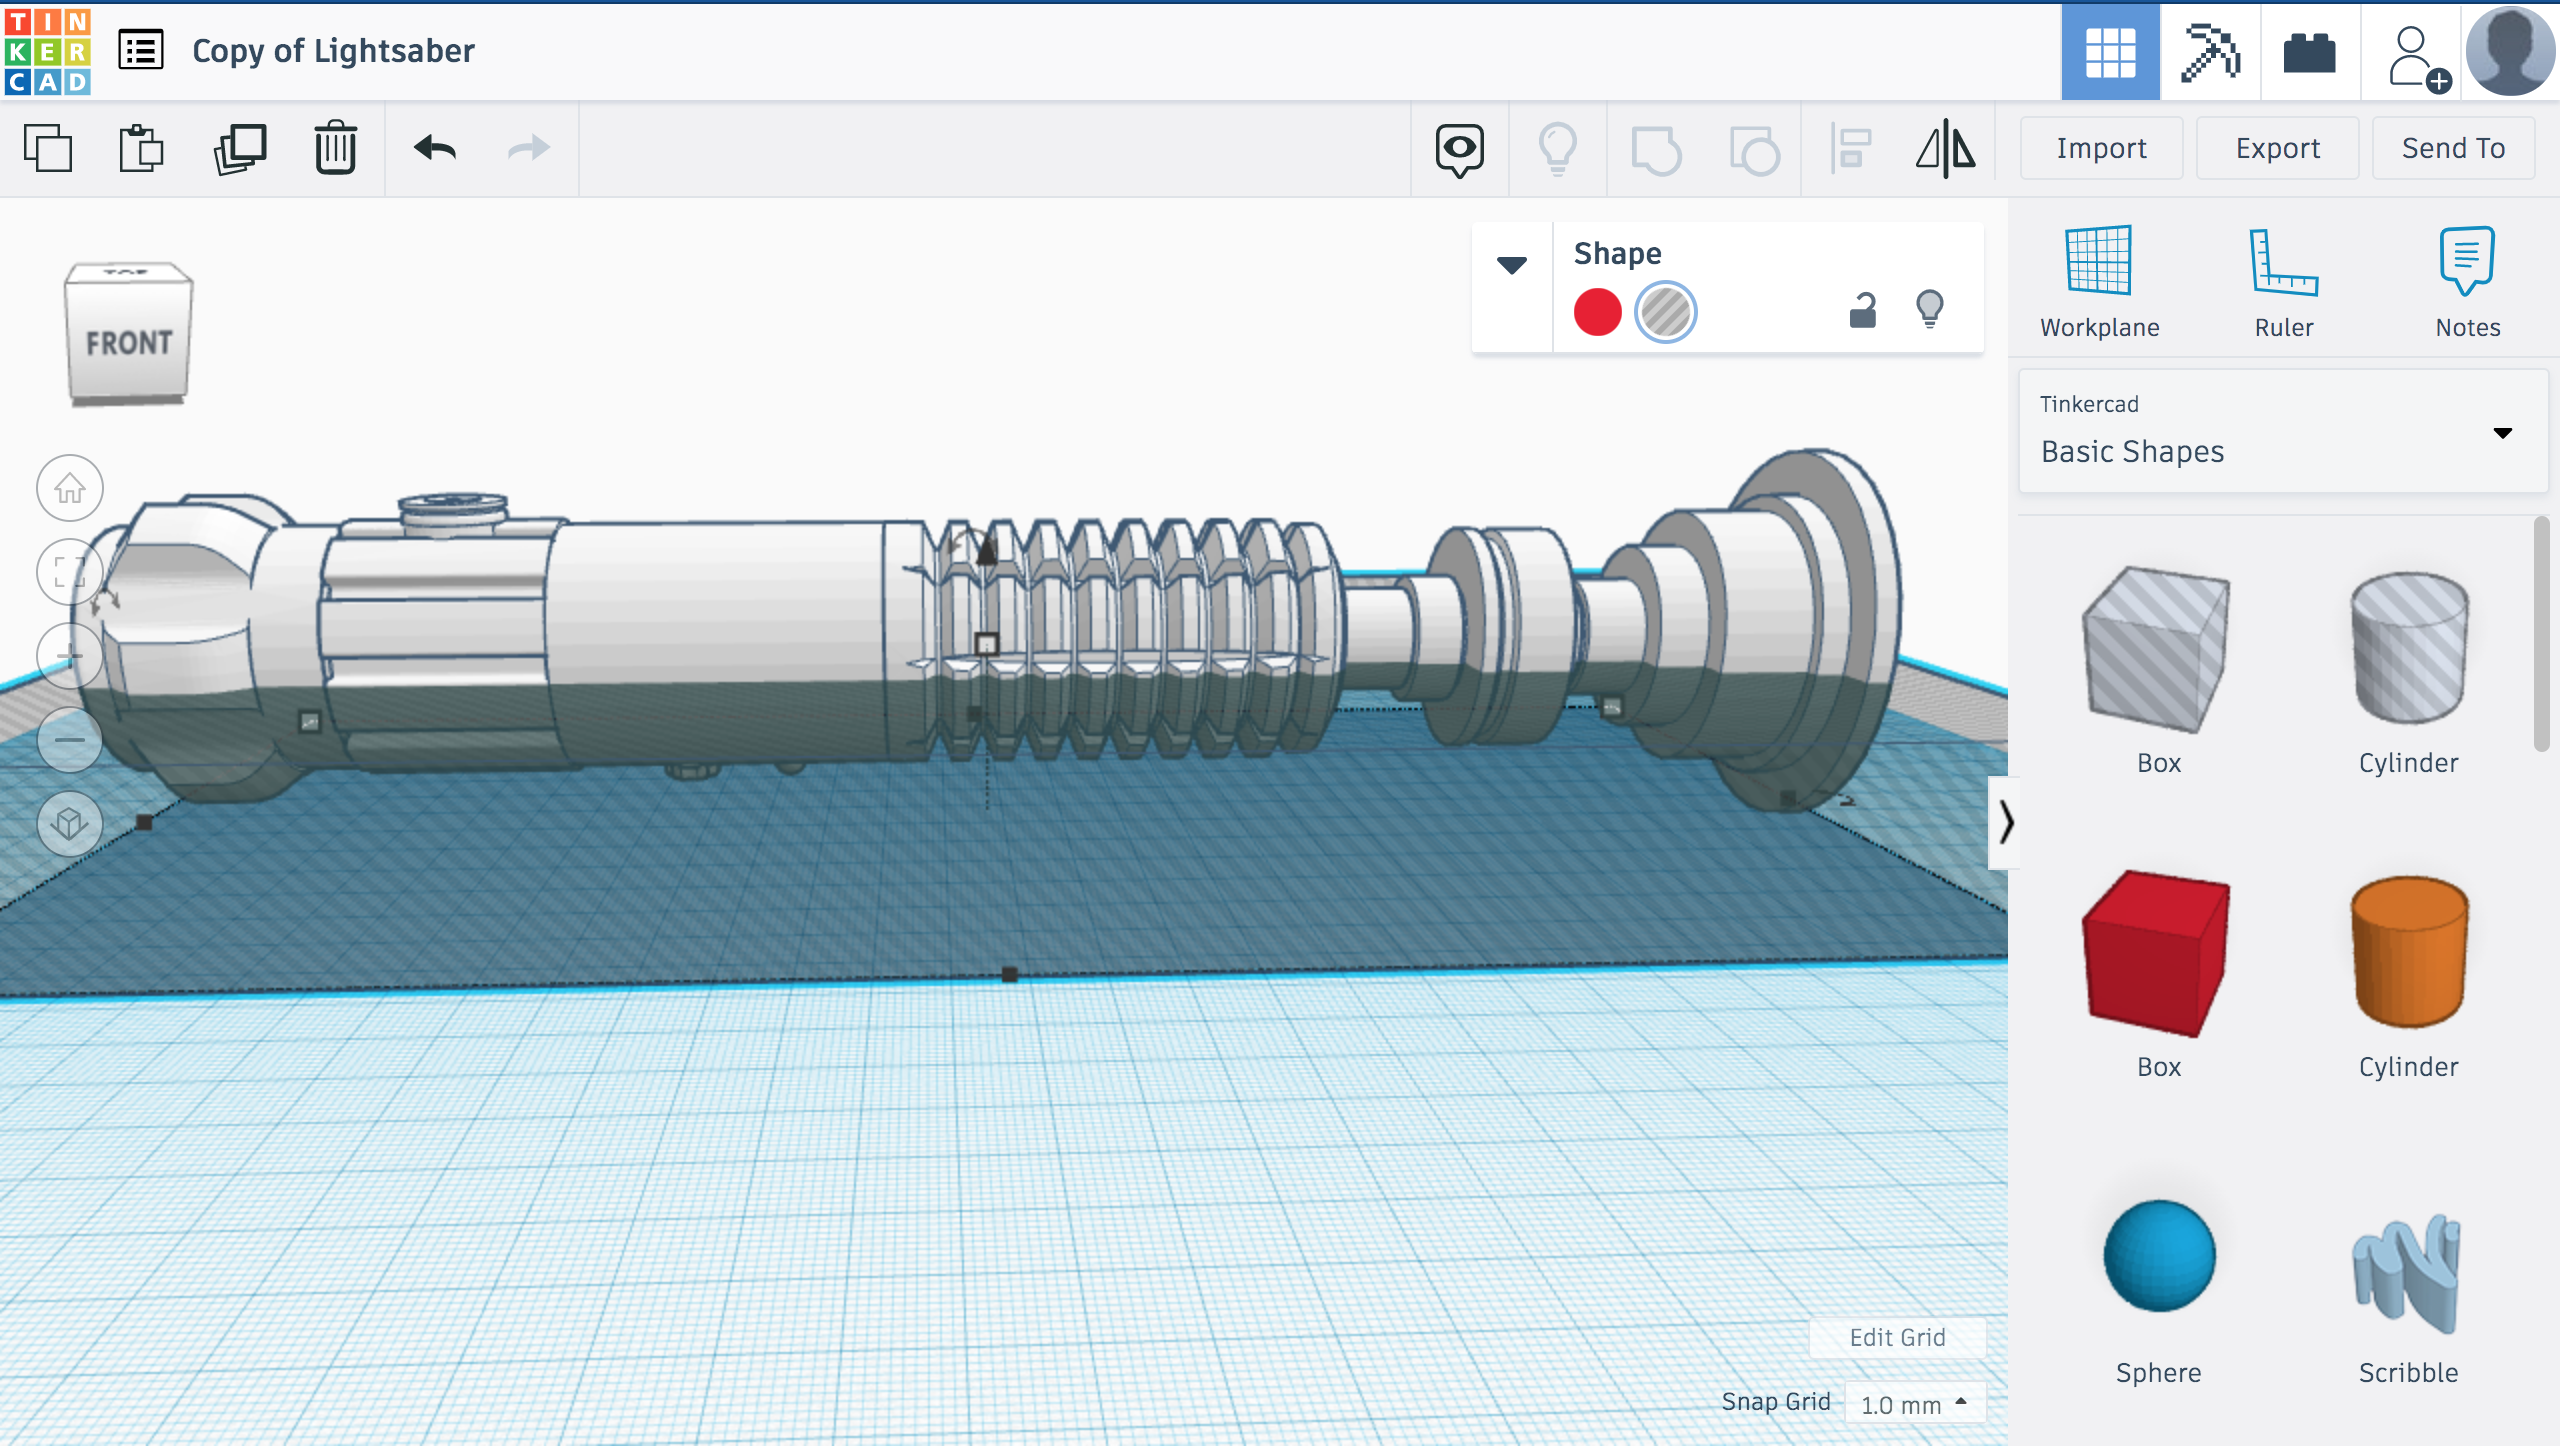Click the Zoom in button
Screen dimensions: 2560x1446
pyautogui.click(x=70, y=656)
